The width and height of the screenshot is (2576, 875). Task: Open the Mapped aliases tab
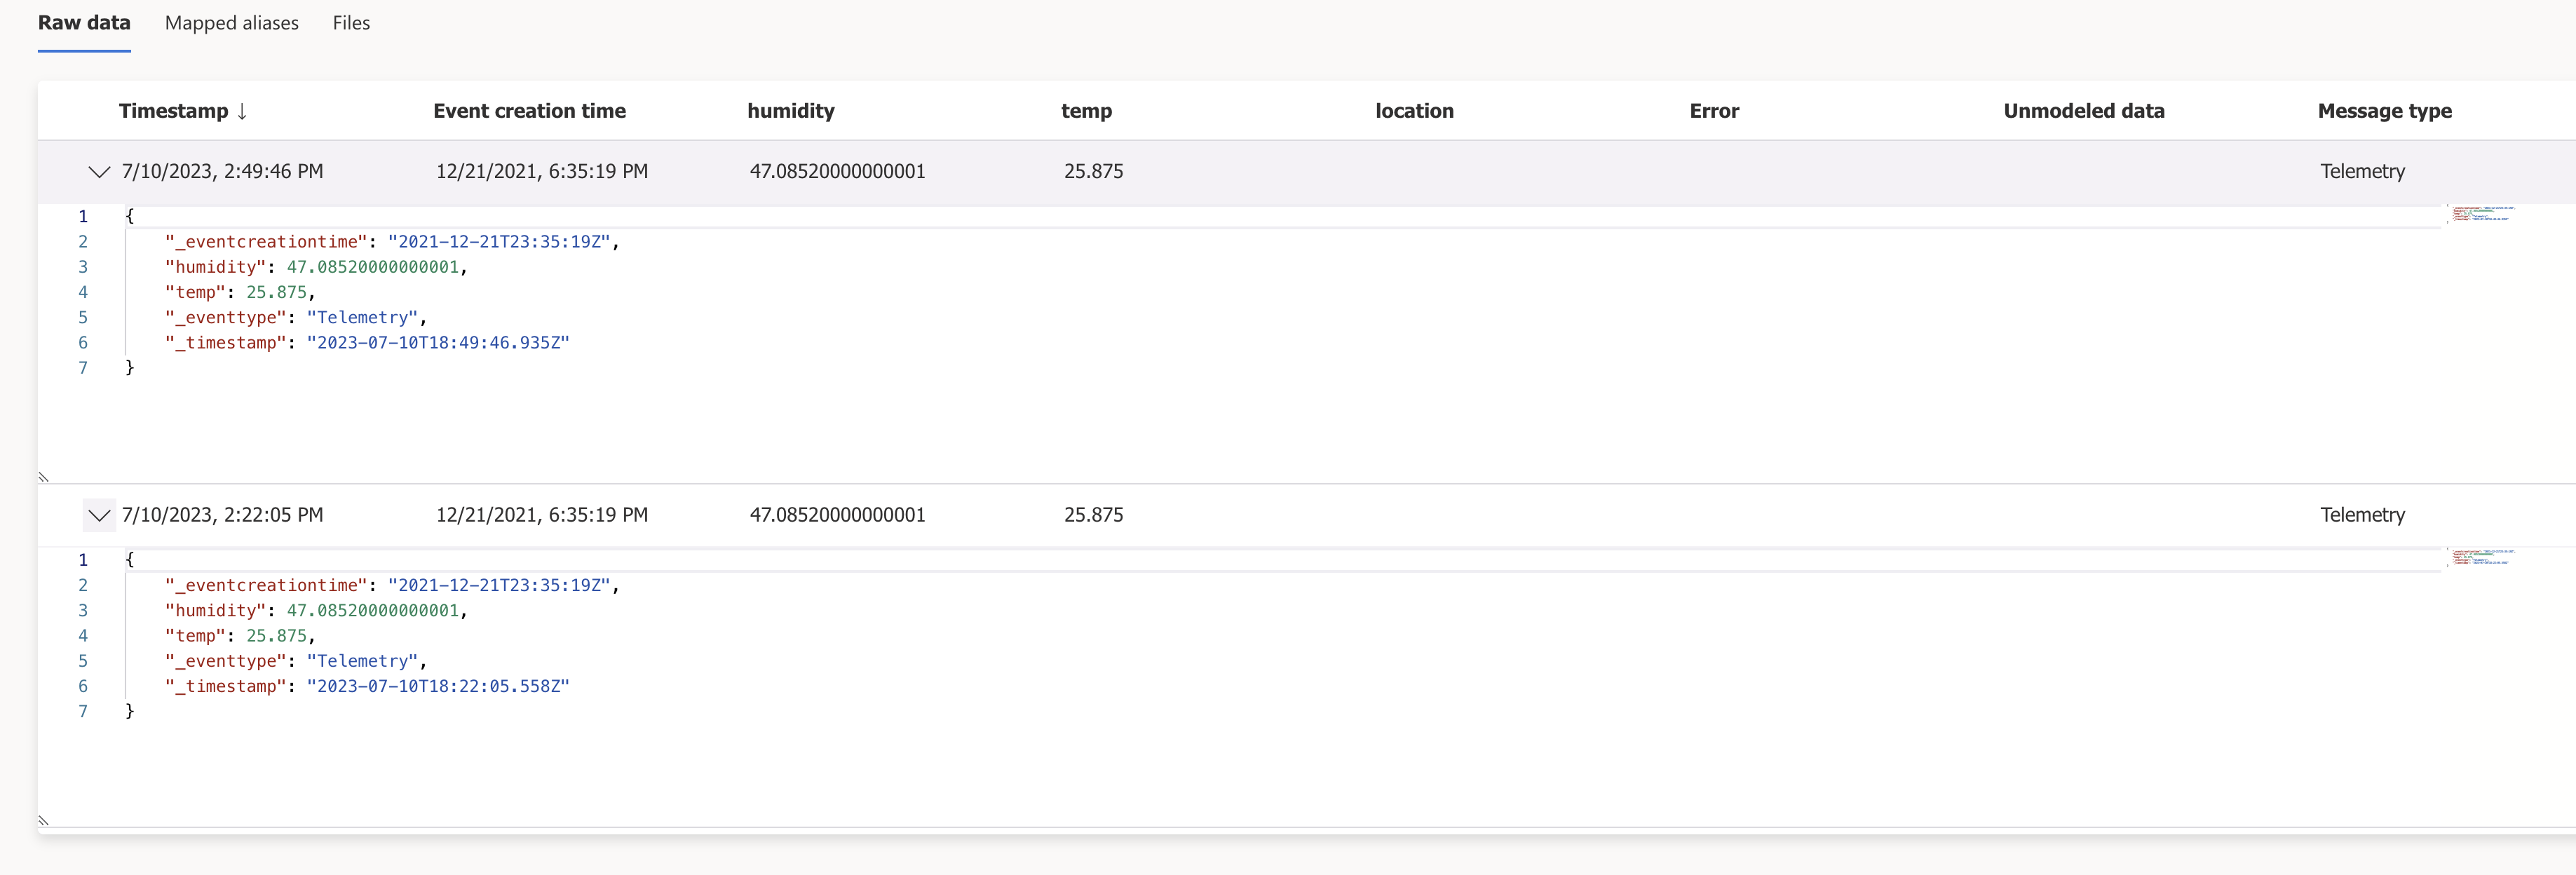tap(232, 23)
